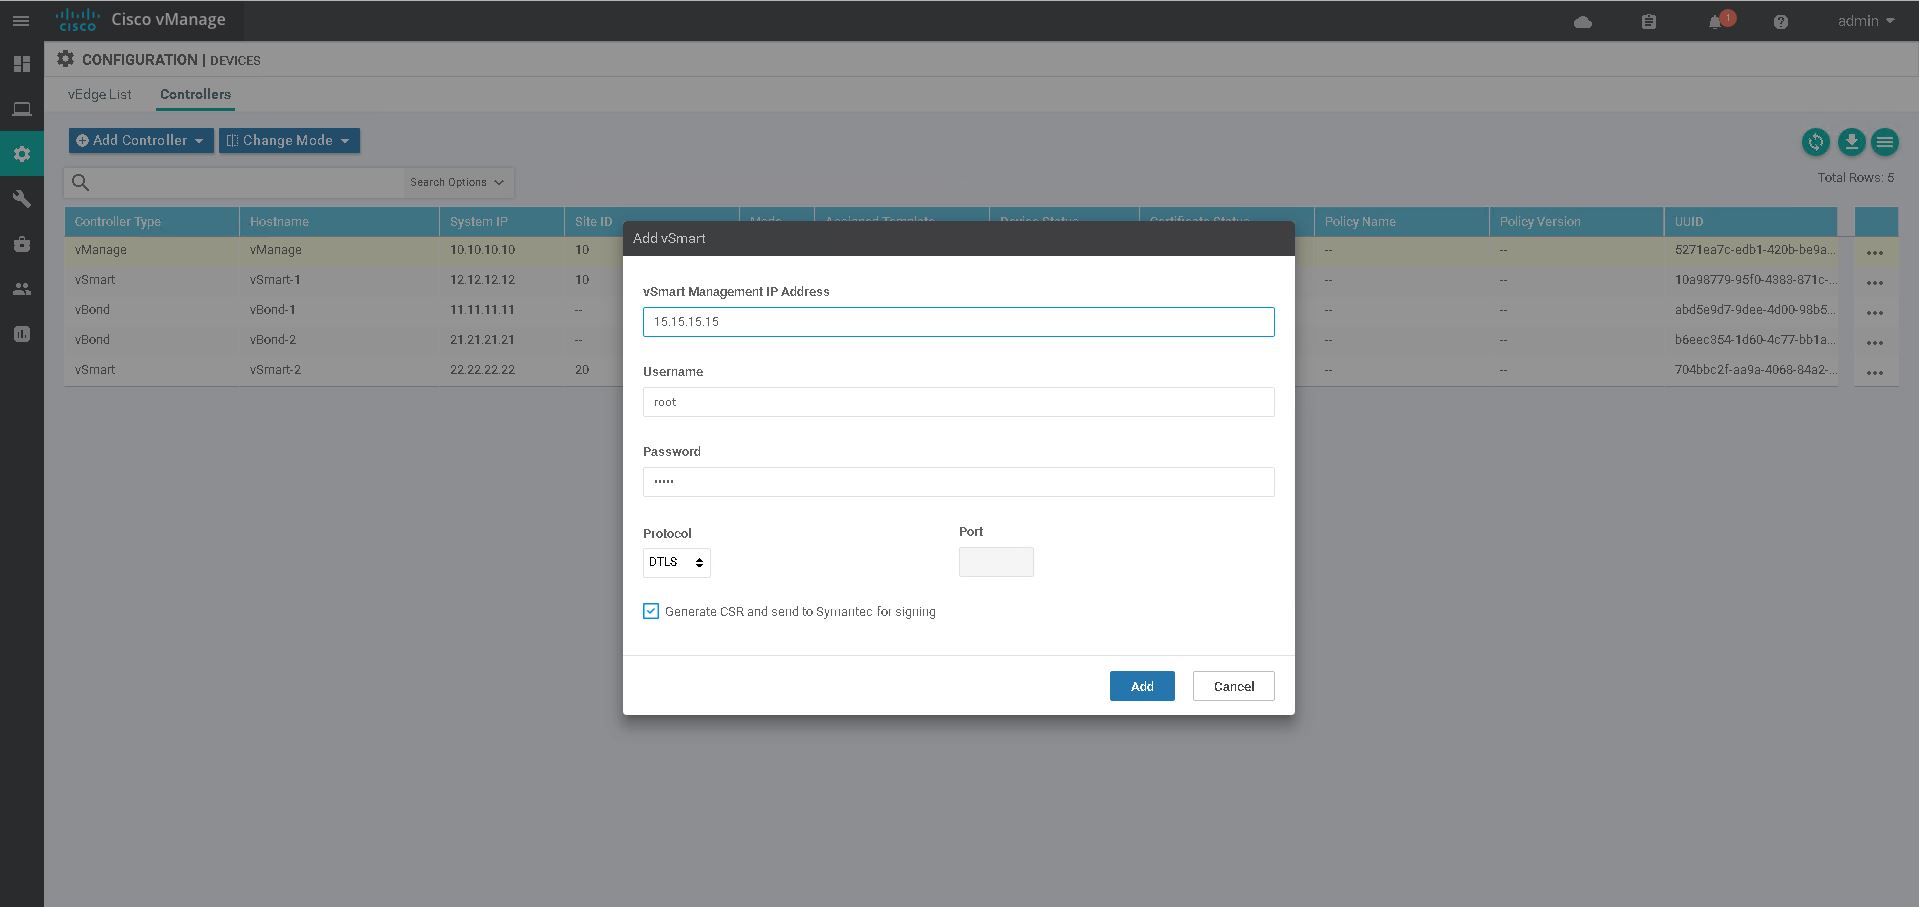Click UUID starting 5271ea7c
The width and height of the screenshot is (1919, 907).
tap(1755, 250)
